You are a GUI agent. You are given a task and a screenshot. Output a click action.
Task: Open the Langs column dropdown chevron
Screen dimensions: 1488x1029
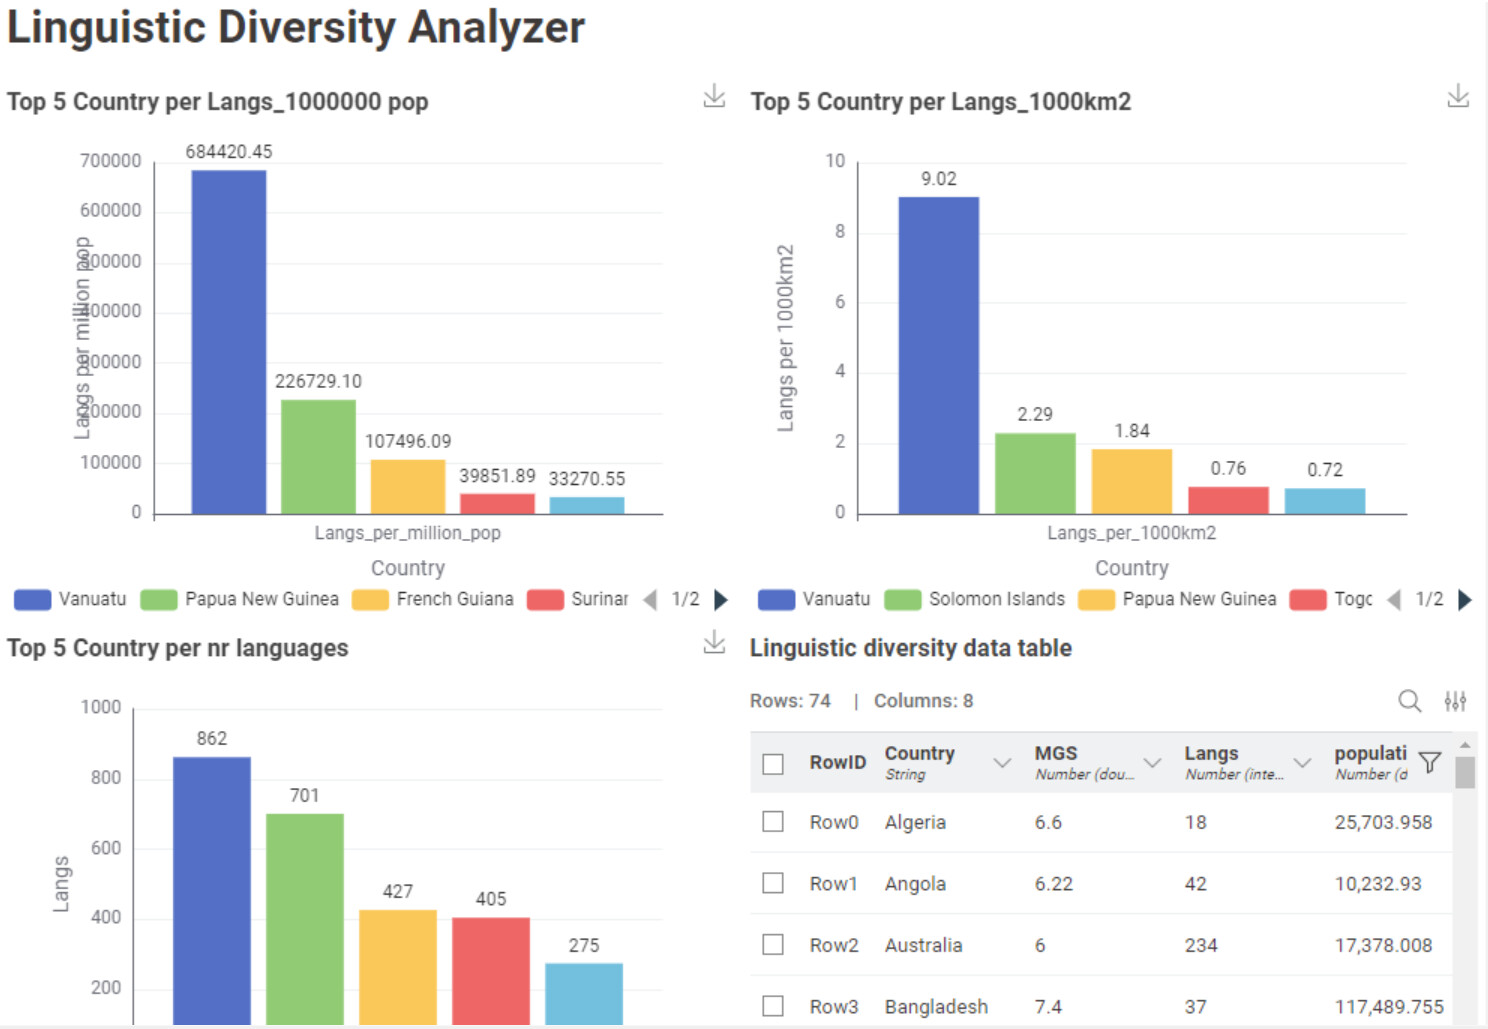[1302, 763]
